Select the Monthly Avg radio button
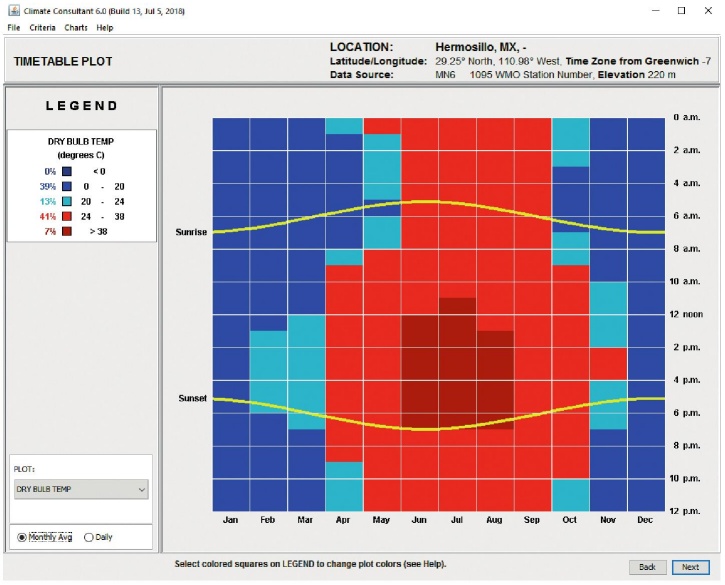 22,537
